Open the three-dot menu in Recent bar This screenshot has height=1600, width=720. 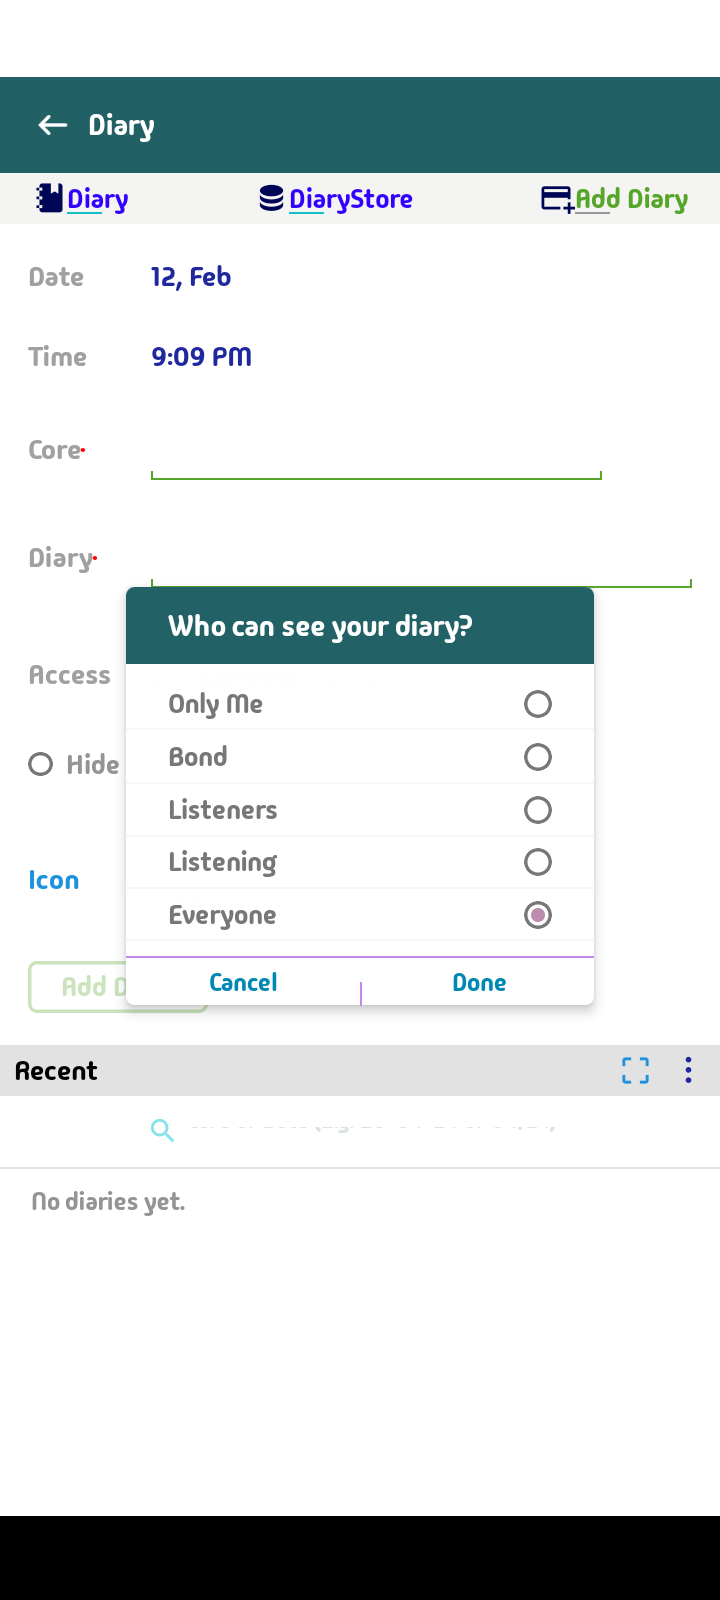(x=688, y=1070)
